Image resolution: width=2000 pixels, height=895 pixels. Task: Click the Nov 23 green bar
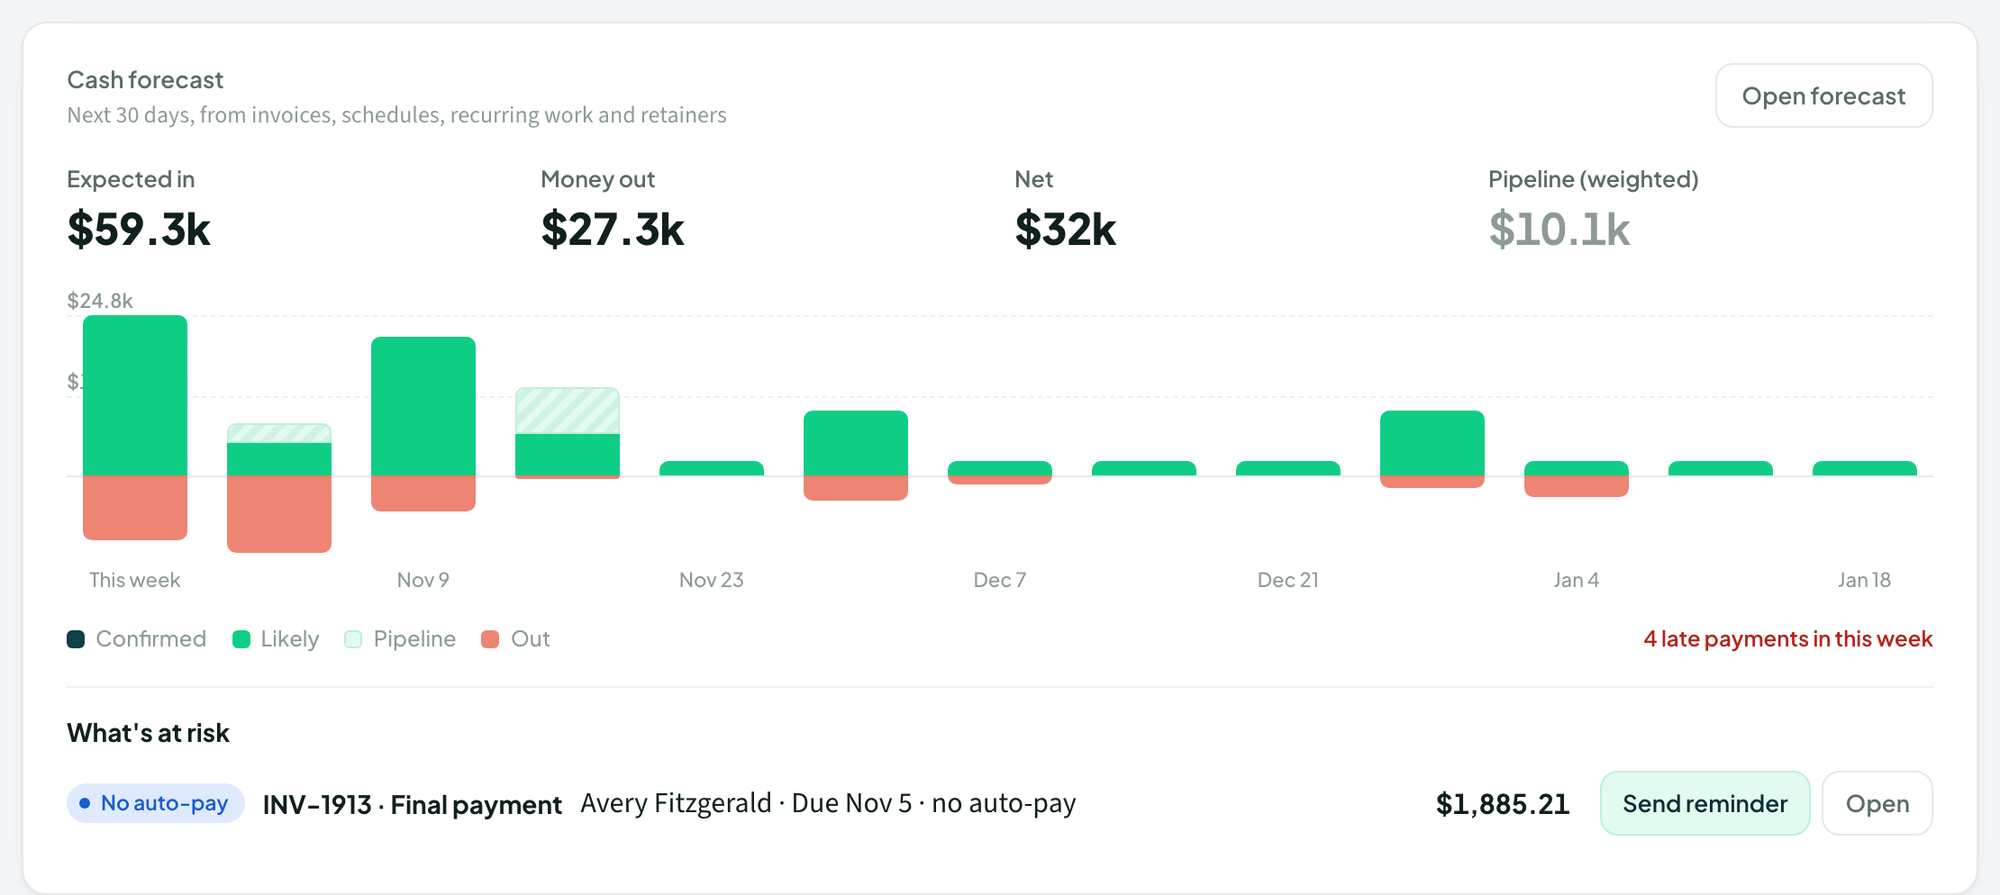tap(711, 468)
